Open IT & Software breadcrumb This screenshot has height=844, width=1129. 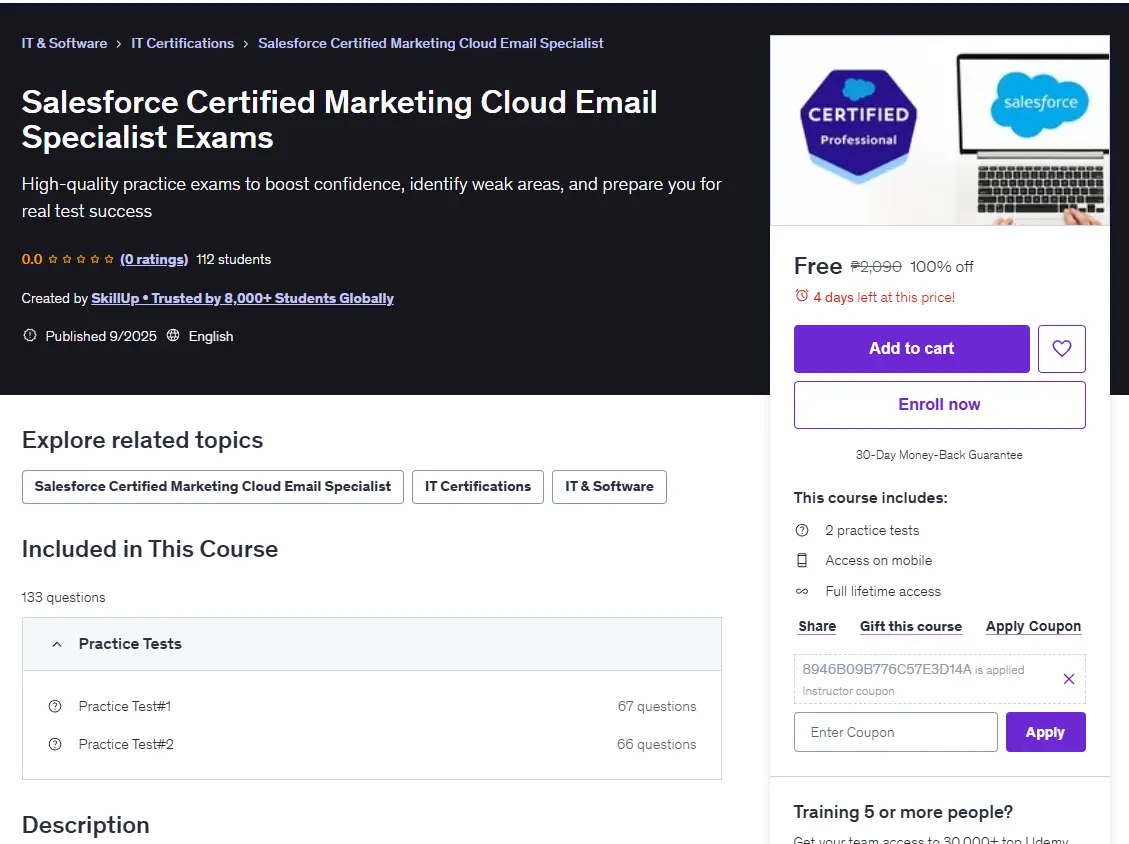pyautogui.click(x=64, y=43)
